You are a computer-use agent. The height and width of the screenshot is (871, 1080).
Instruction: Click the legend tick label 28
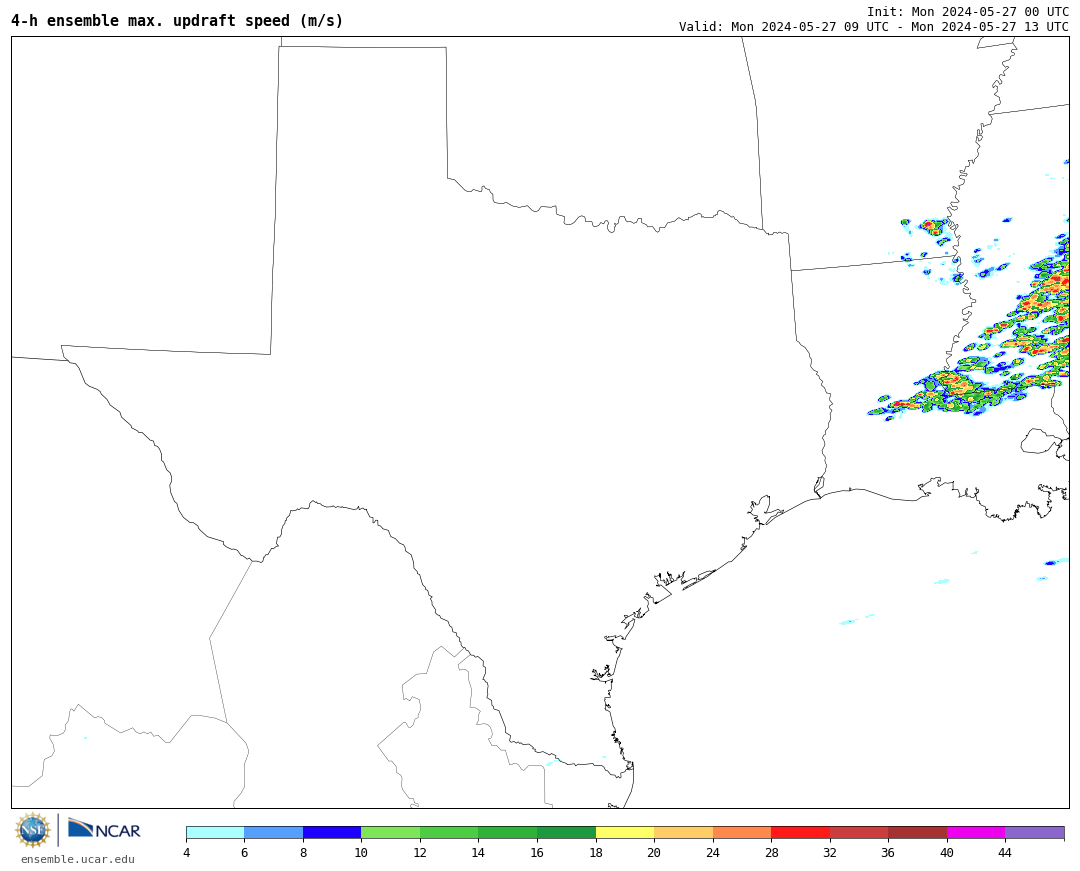coord(771,852)
